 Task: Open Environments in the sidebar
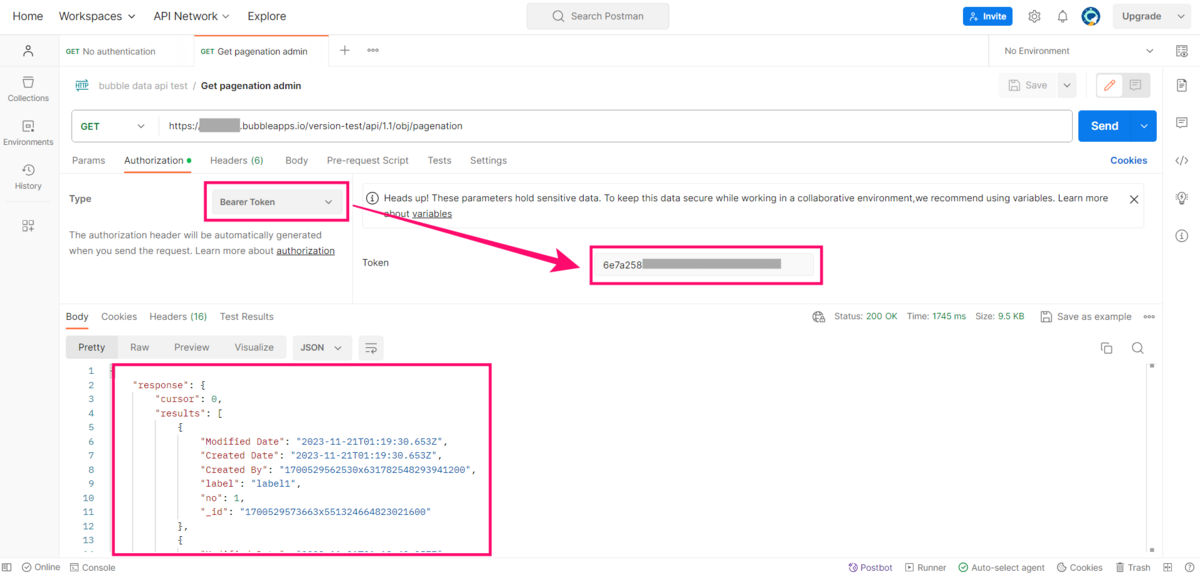click(x=28, y=133)
